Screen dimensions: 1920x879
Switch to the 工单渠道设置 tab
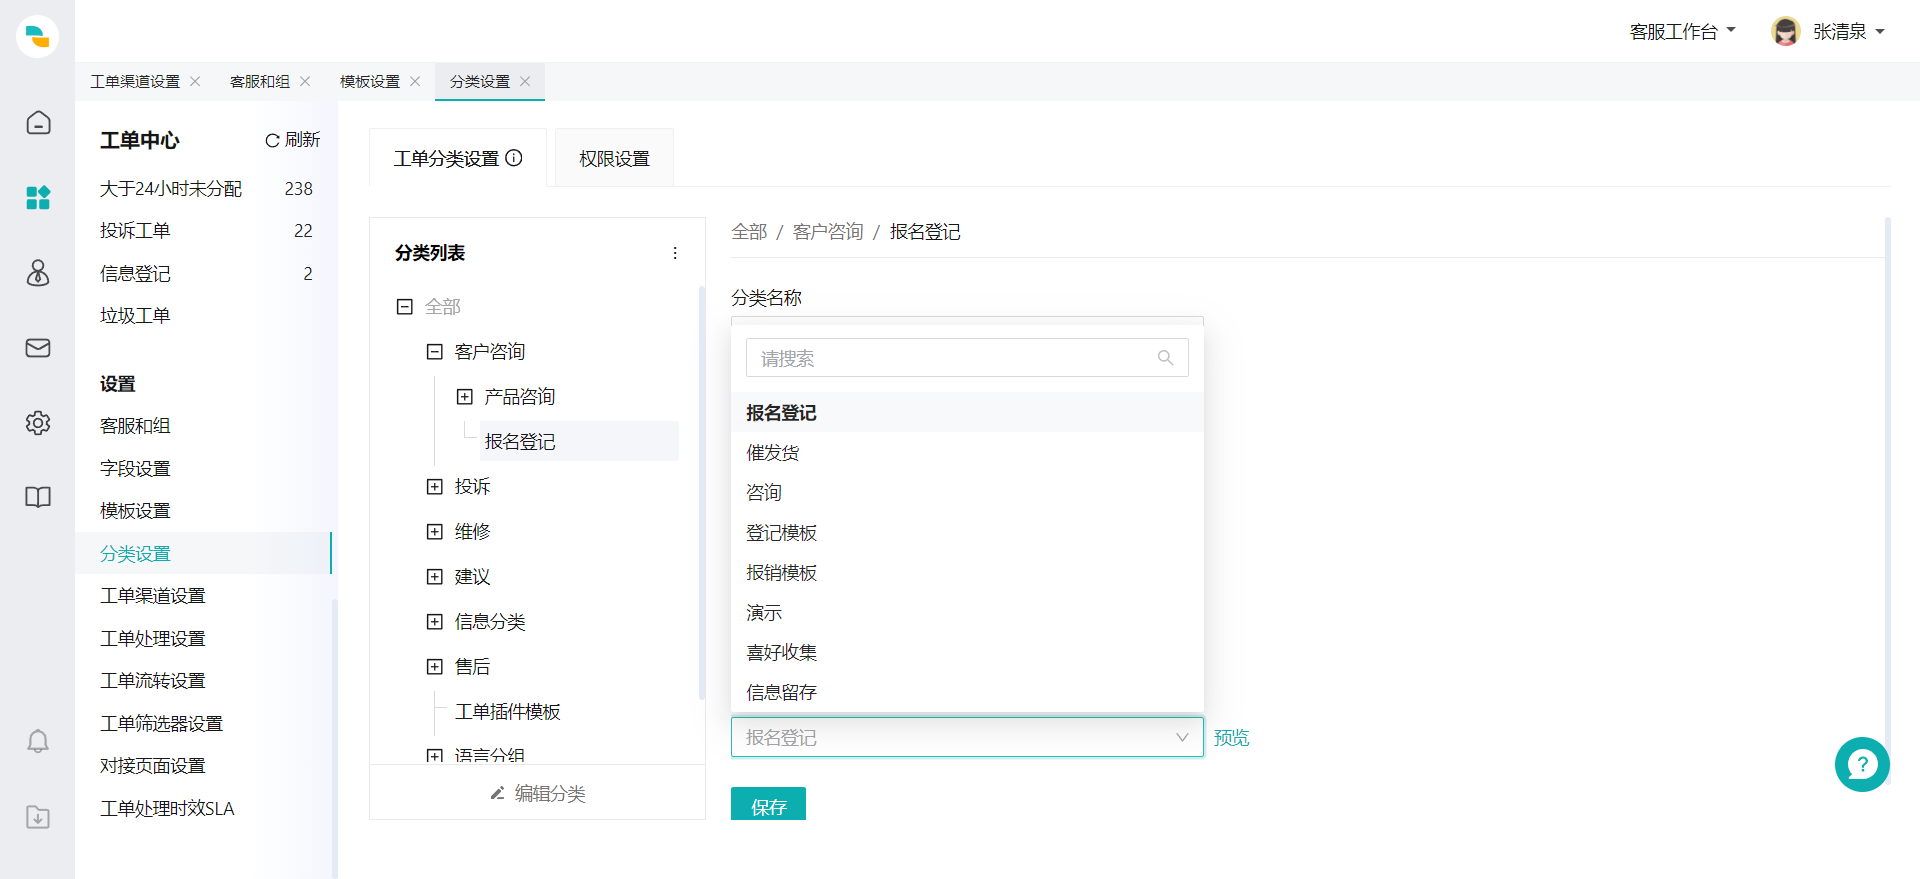coord(135,81)
